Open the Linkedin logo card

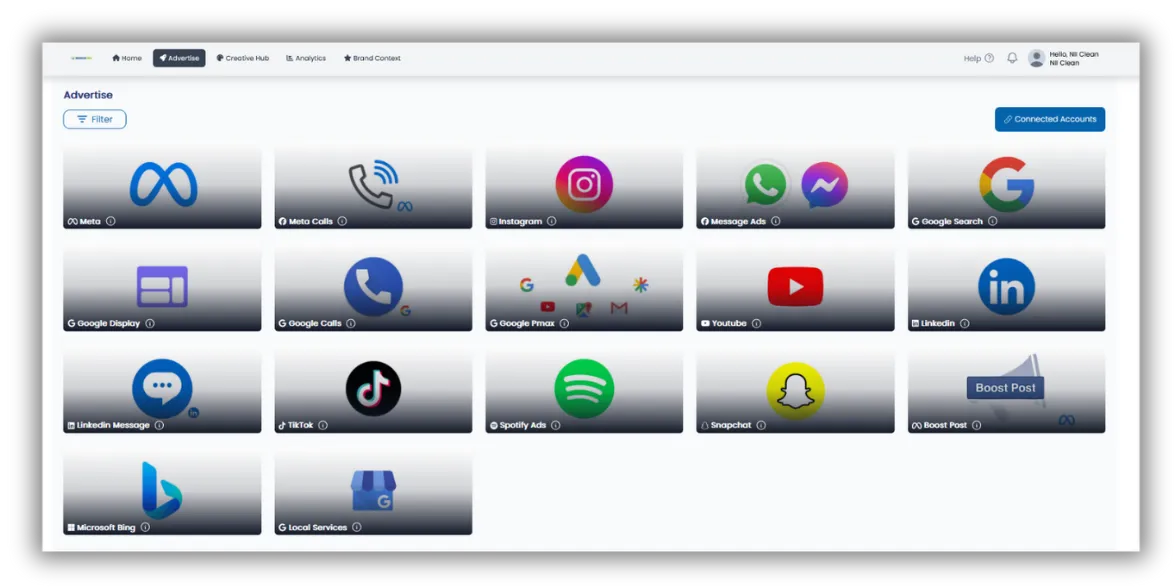coord(1006,286)
